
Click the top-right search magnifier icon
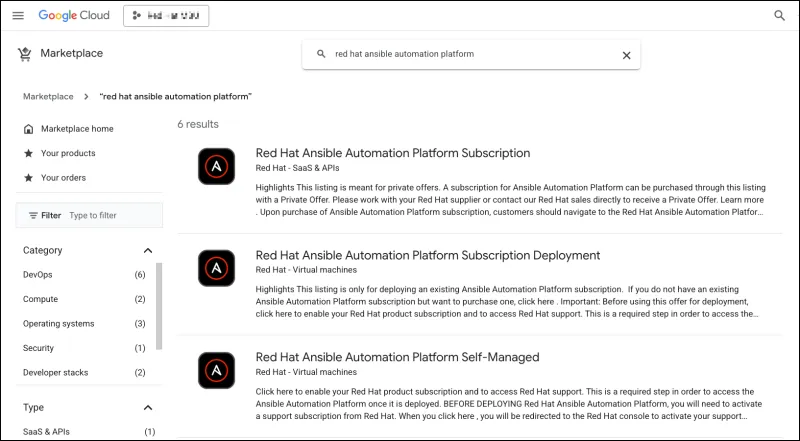point(779,15)
